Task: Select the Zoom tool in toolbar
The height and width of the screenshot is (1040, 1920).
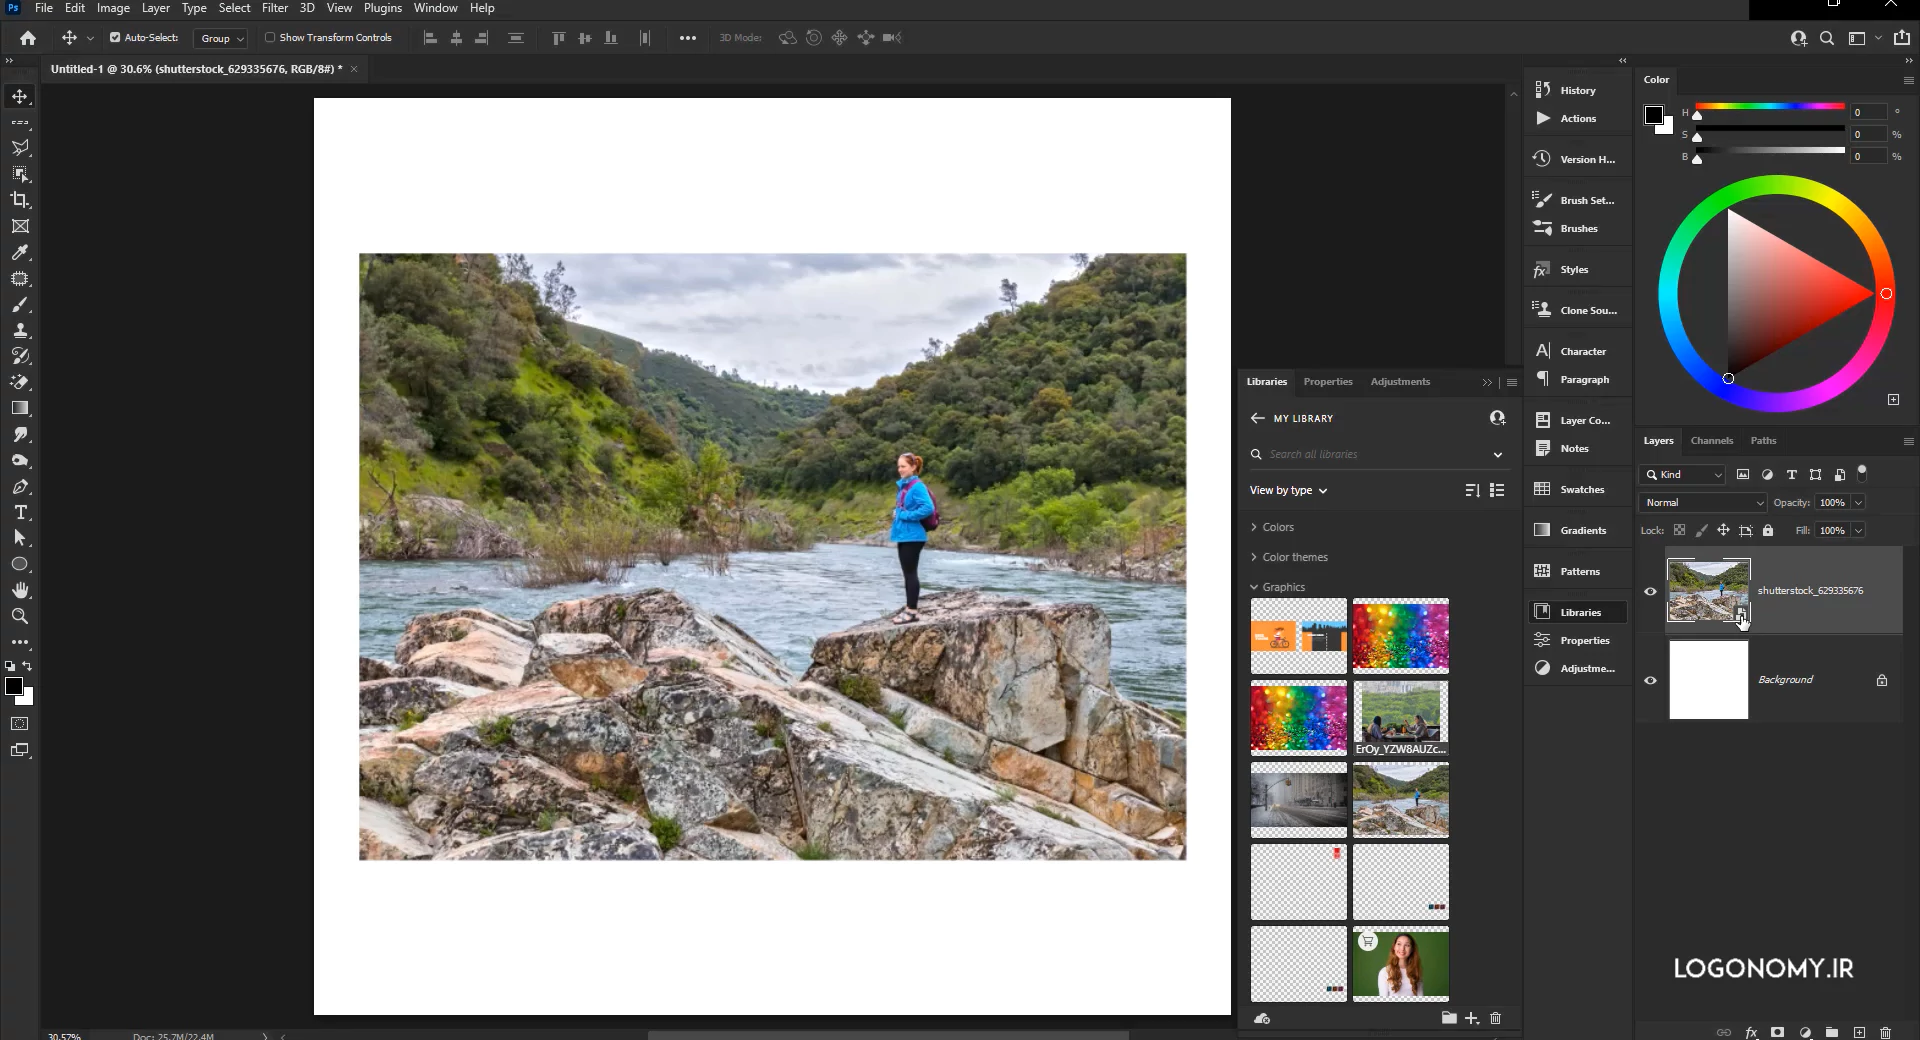Action: click(x=20, y=617)
